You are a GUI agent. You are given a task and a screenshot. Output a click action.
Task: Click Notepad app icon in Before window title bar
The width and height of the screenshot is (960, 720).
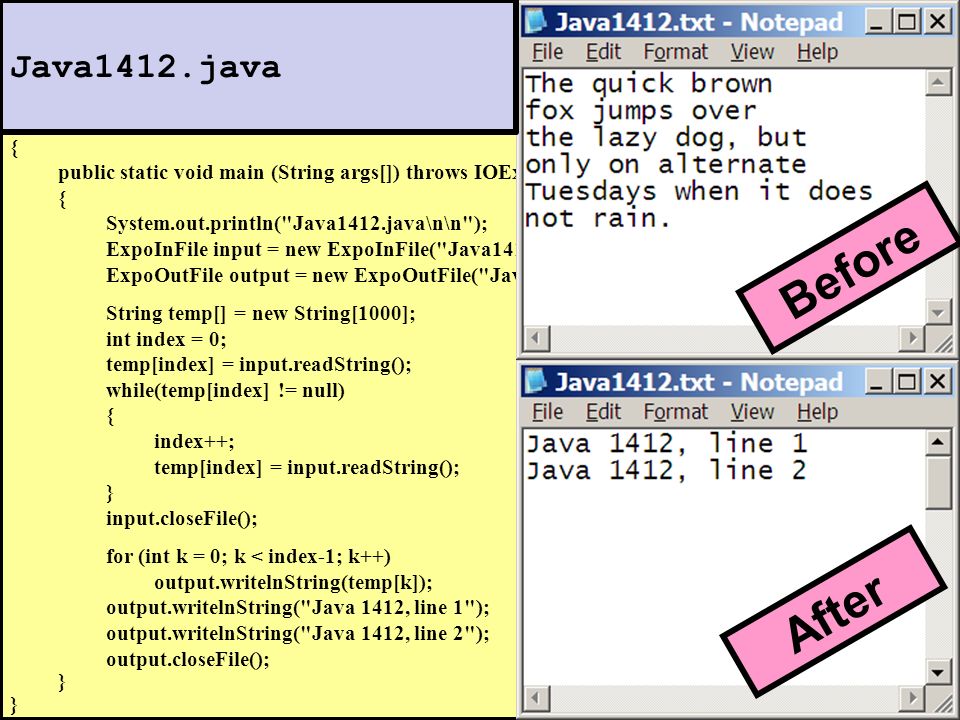(536, 21)
